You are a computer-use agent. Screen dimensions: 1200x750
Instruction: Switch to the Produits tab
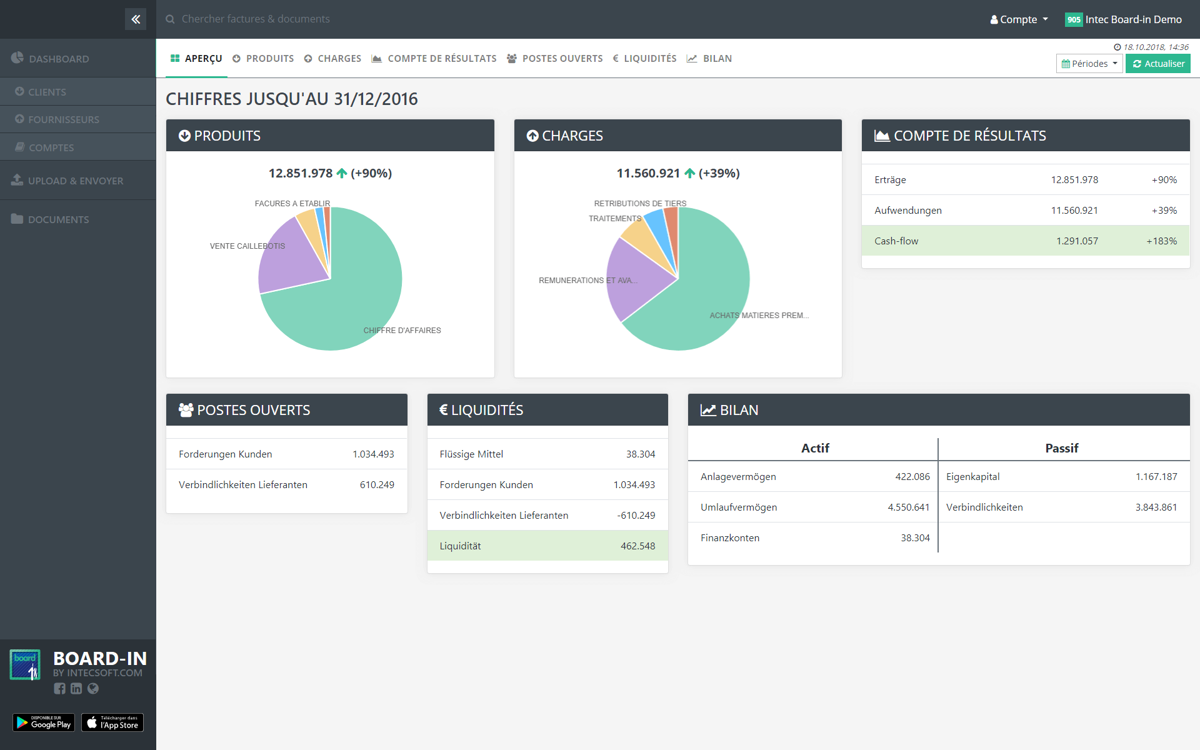tap(263, 59)
